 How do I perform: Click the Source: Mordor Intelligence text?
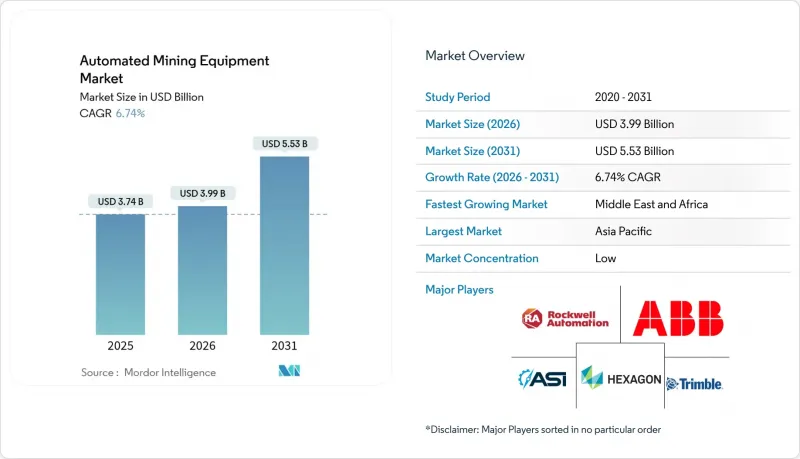(x=148, y=372)
